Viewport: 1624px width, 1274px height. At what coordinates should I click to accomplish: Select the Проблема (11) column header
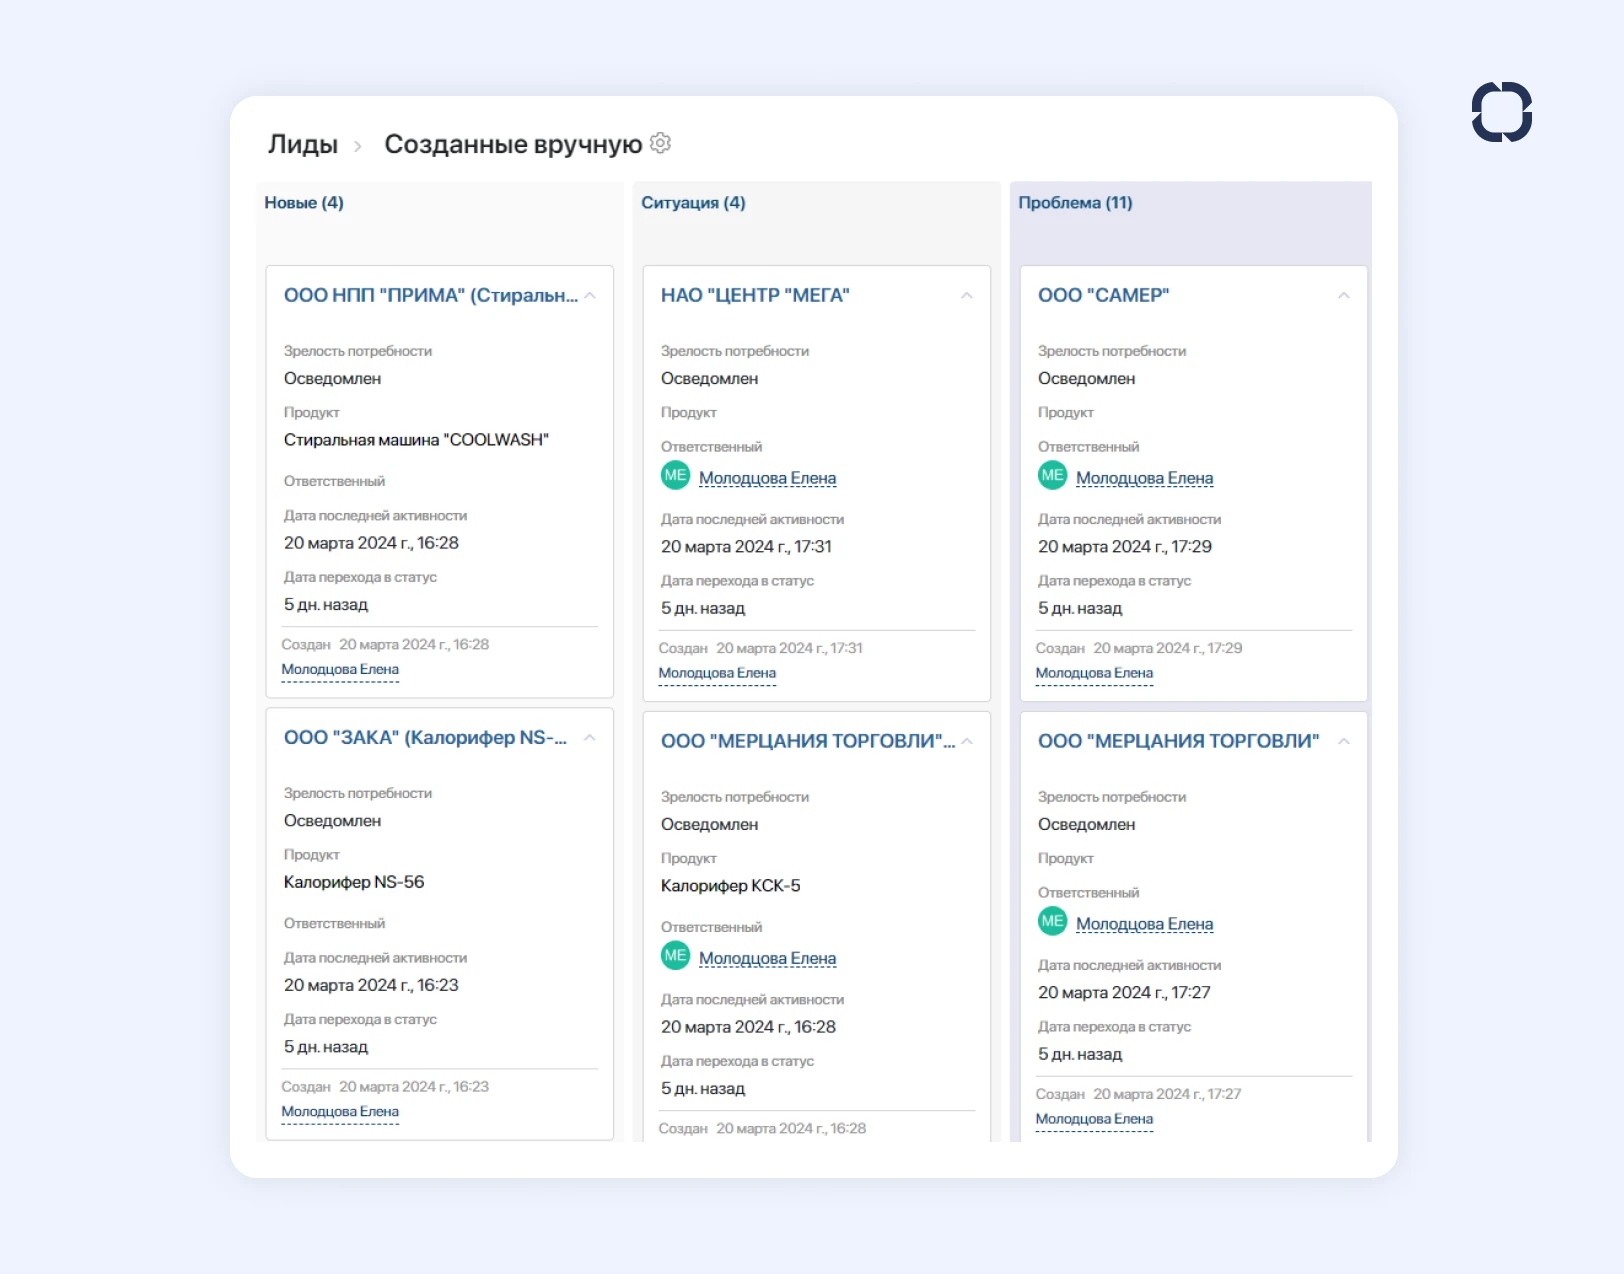(1075, 203)
